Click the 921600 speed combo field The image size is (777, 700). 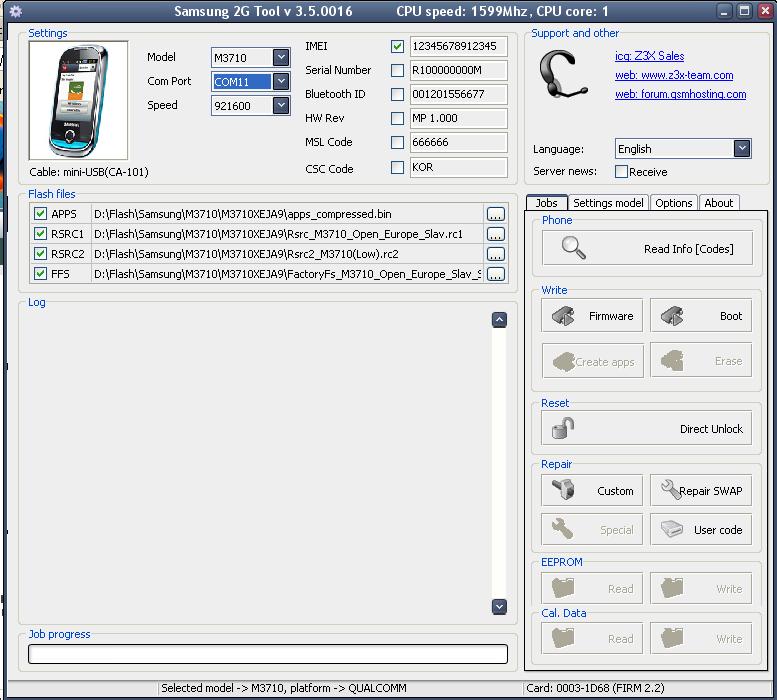(x=250, y=105)
